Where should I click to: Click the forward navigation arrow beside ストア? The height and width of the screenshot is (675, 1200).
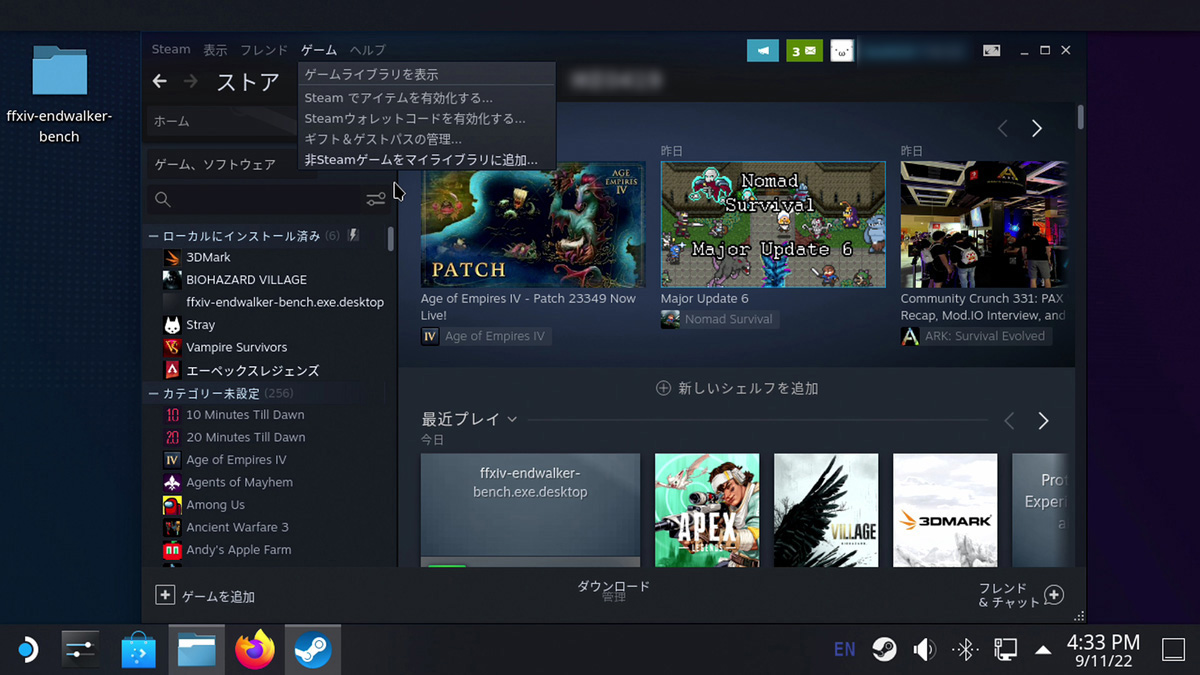coord(191,81)
